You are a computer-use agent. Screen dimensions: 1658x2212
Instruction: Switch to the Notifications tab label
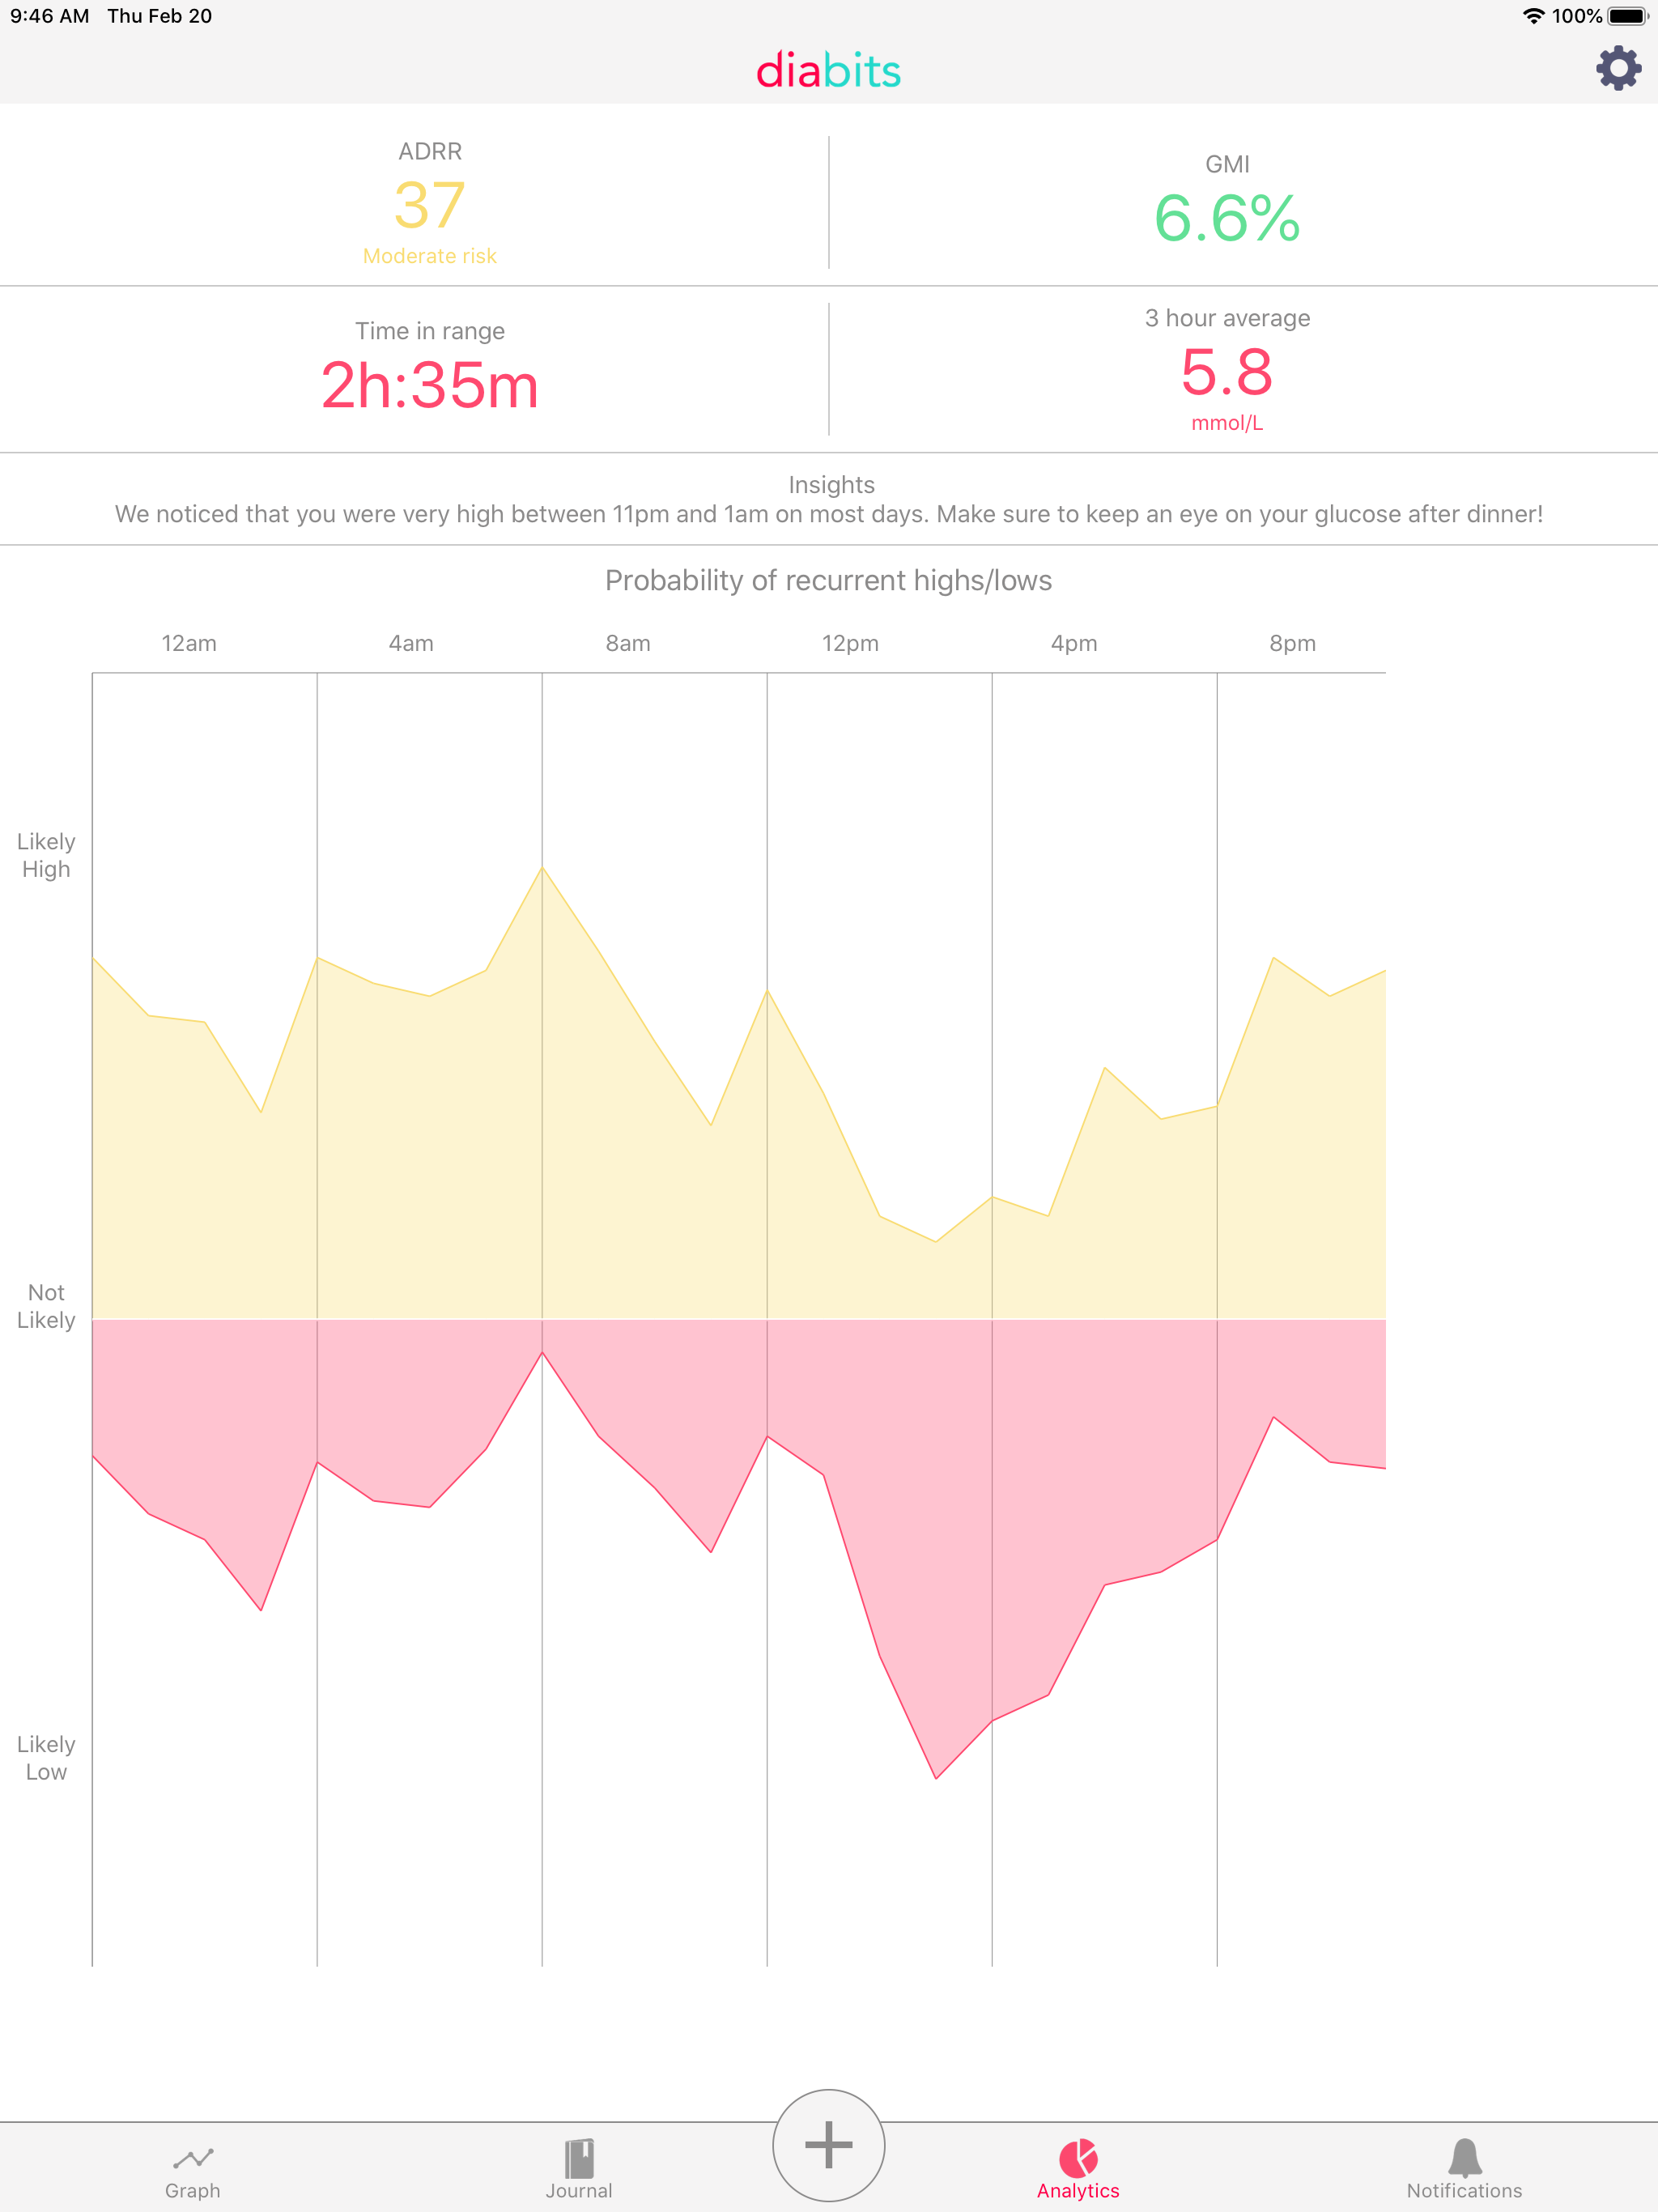[1464, 2190]
